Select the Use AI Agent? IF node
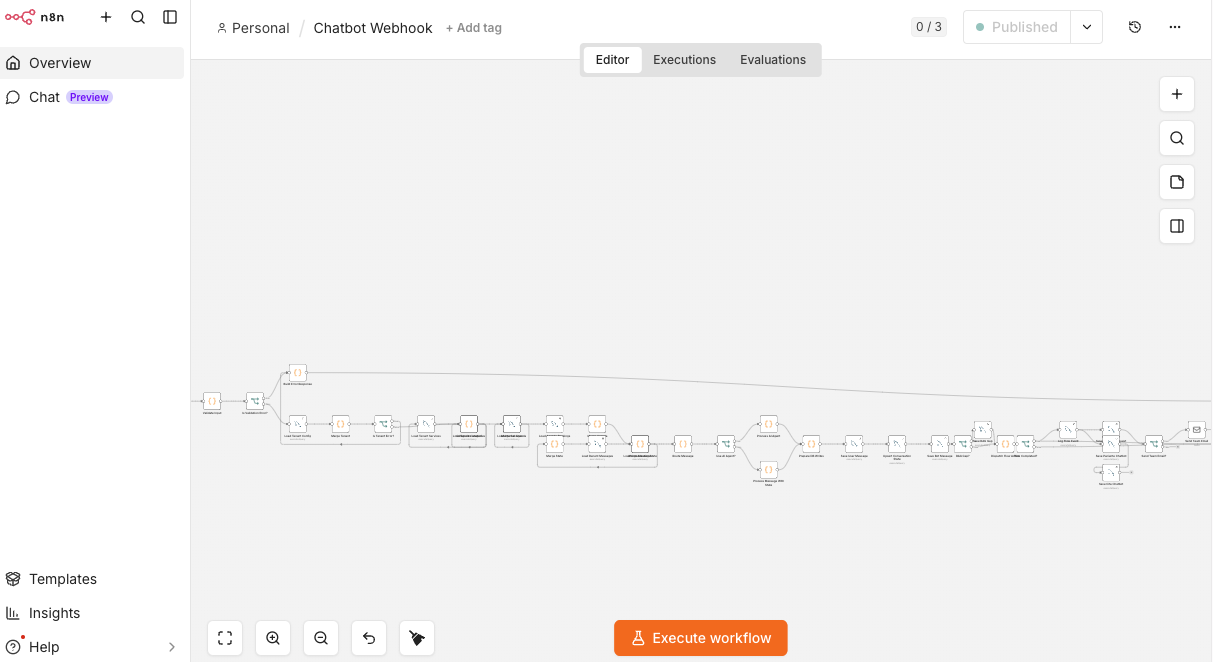Image resolution: width=1213 pixels, height=662 pixels. [x=726, y=444]
